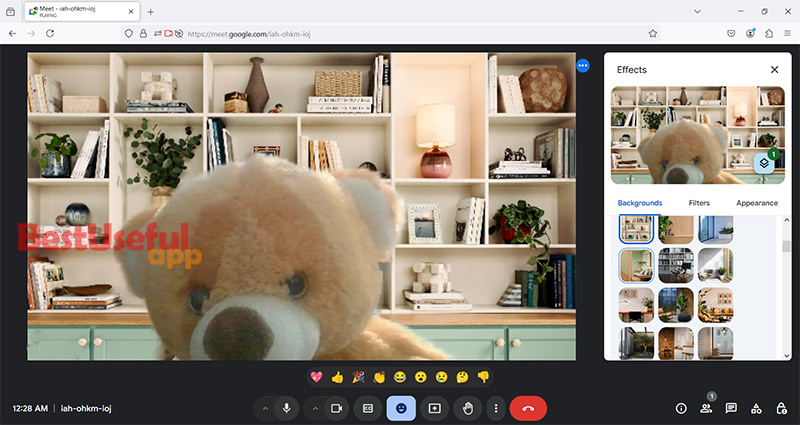
Task: Save page to Pocket
Action: coord(731,33)
